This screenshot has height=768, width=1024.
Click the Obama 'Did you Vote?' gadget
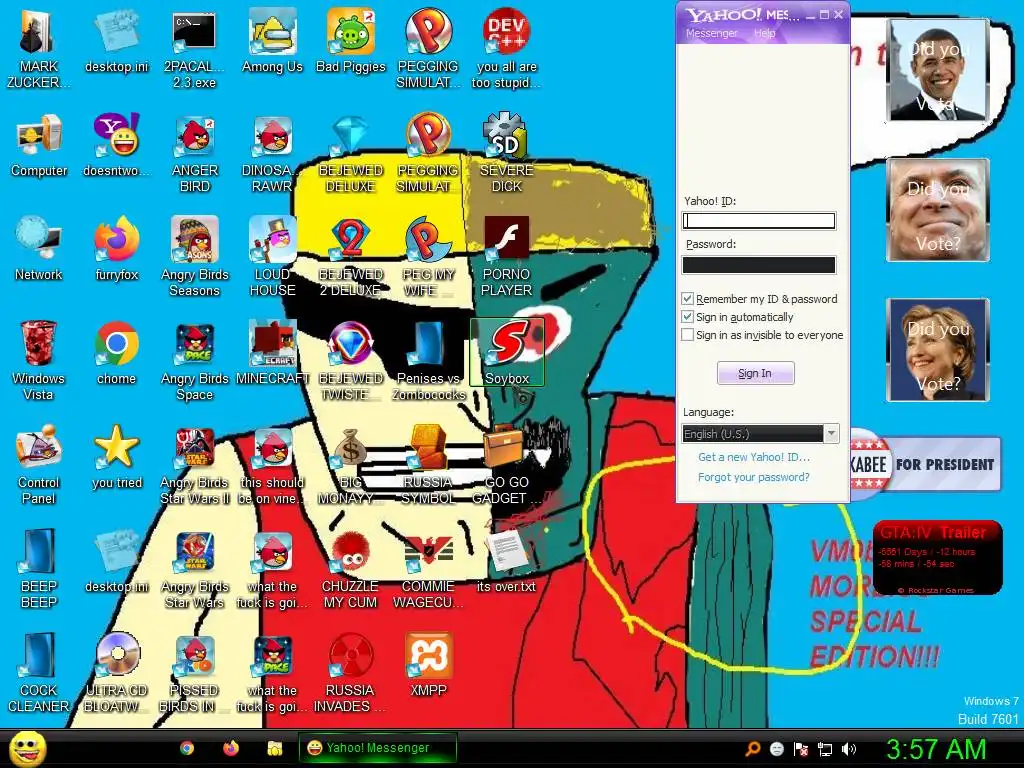937,70
